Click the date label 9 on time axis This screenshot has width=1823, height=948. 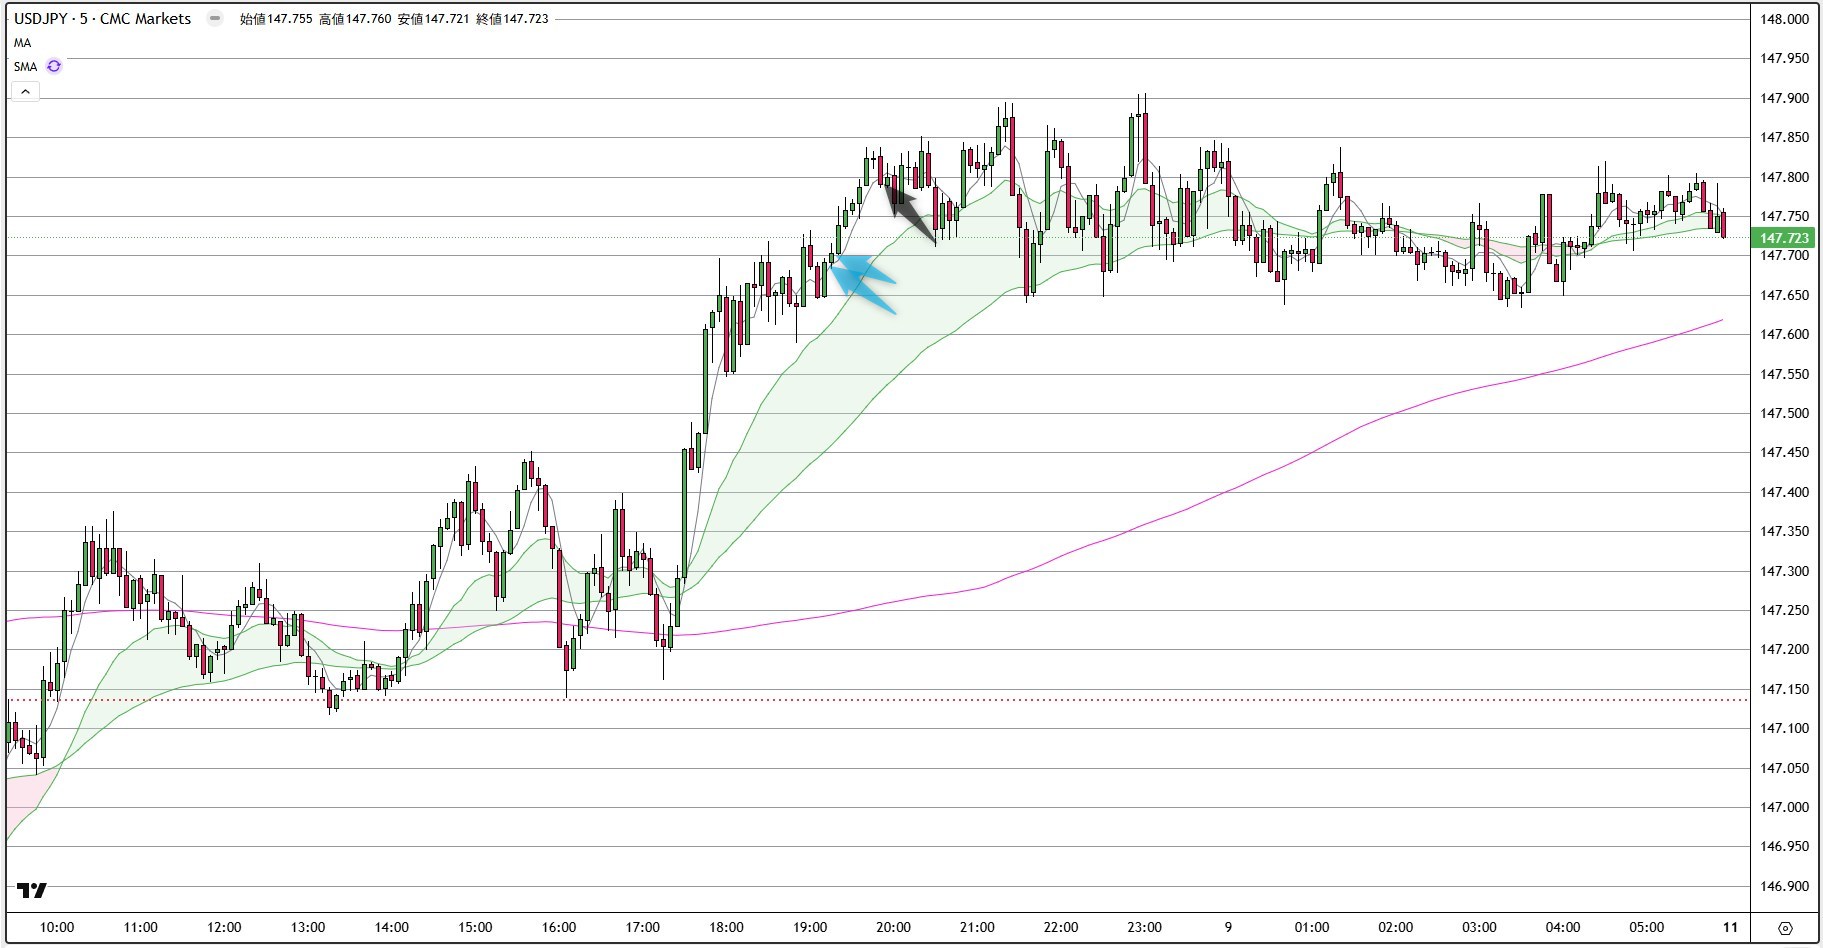tap(1228, 927)
